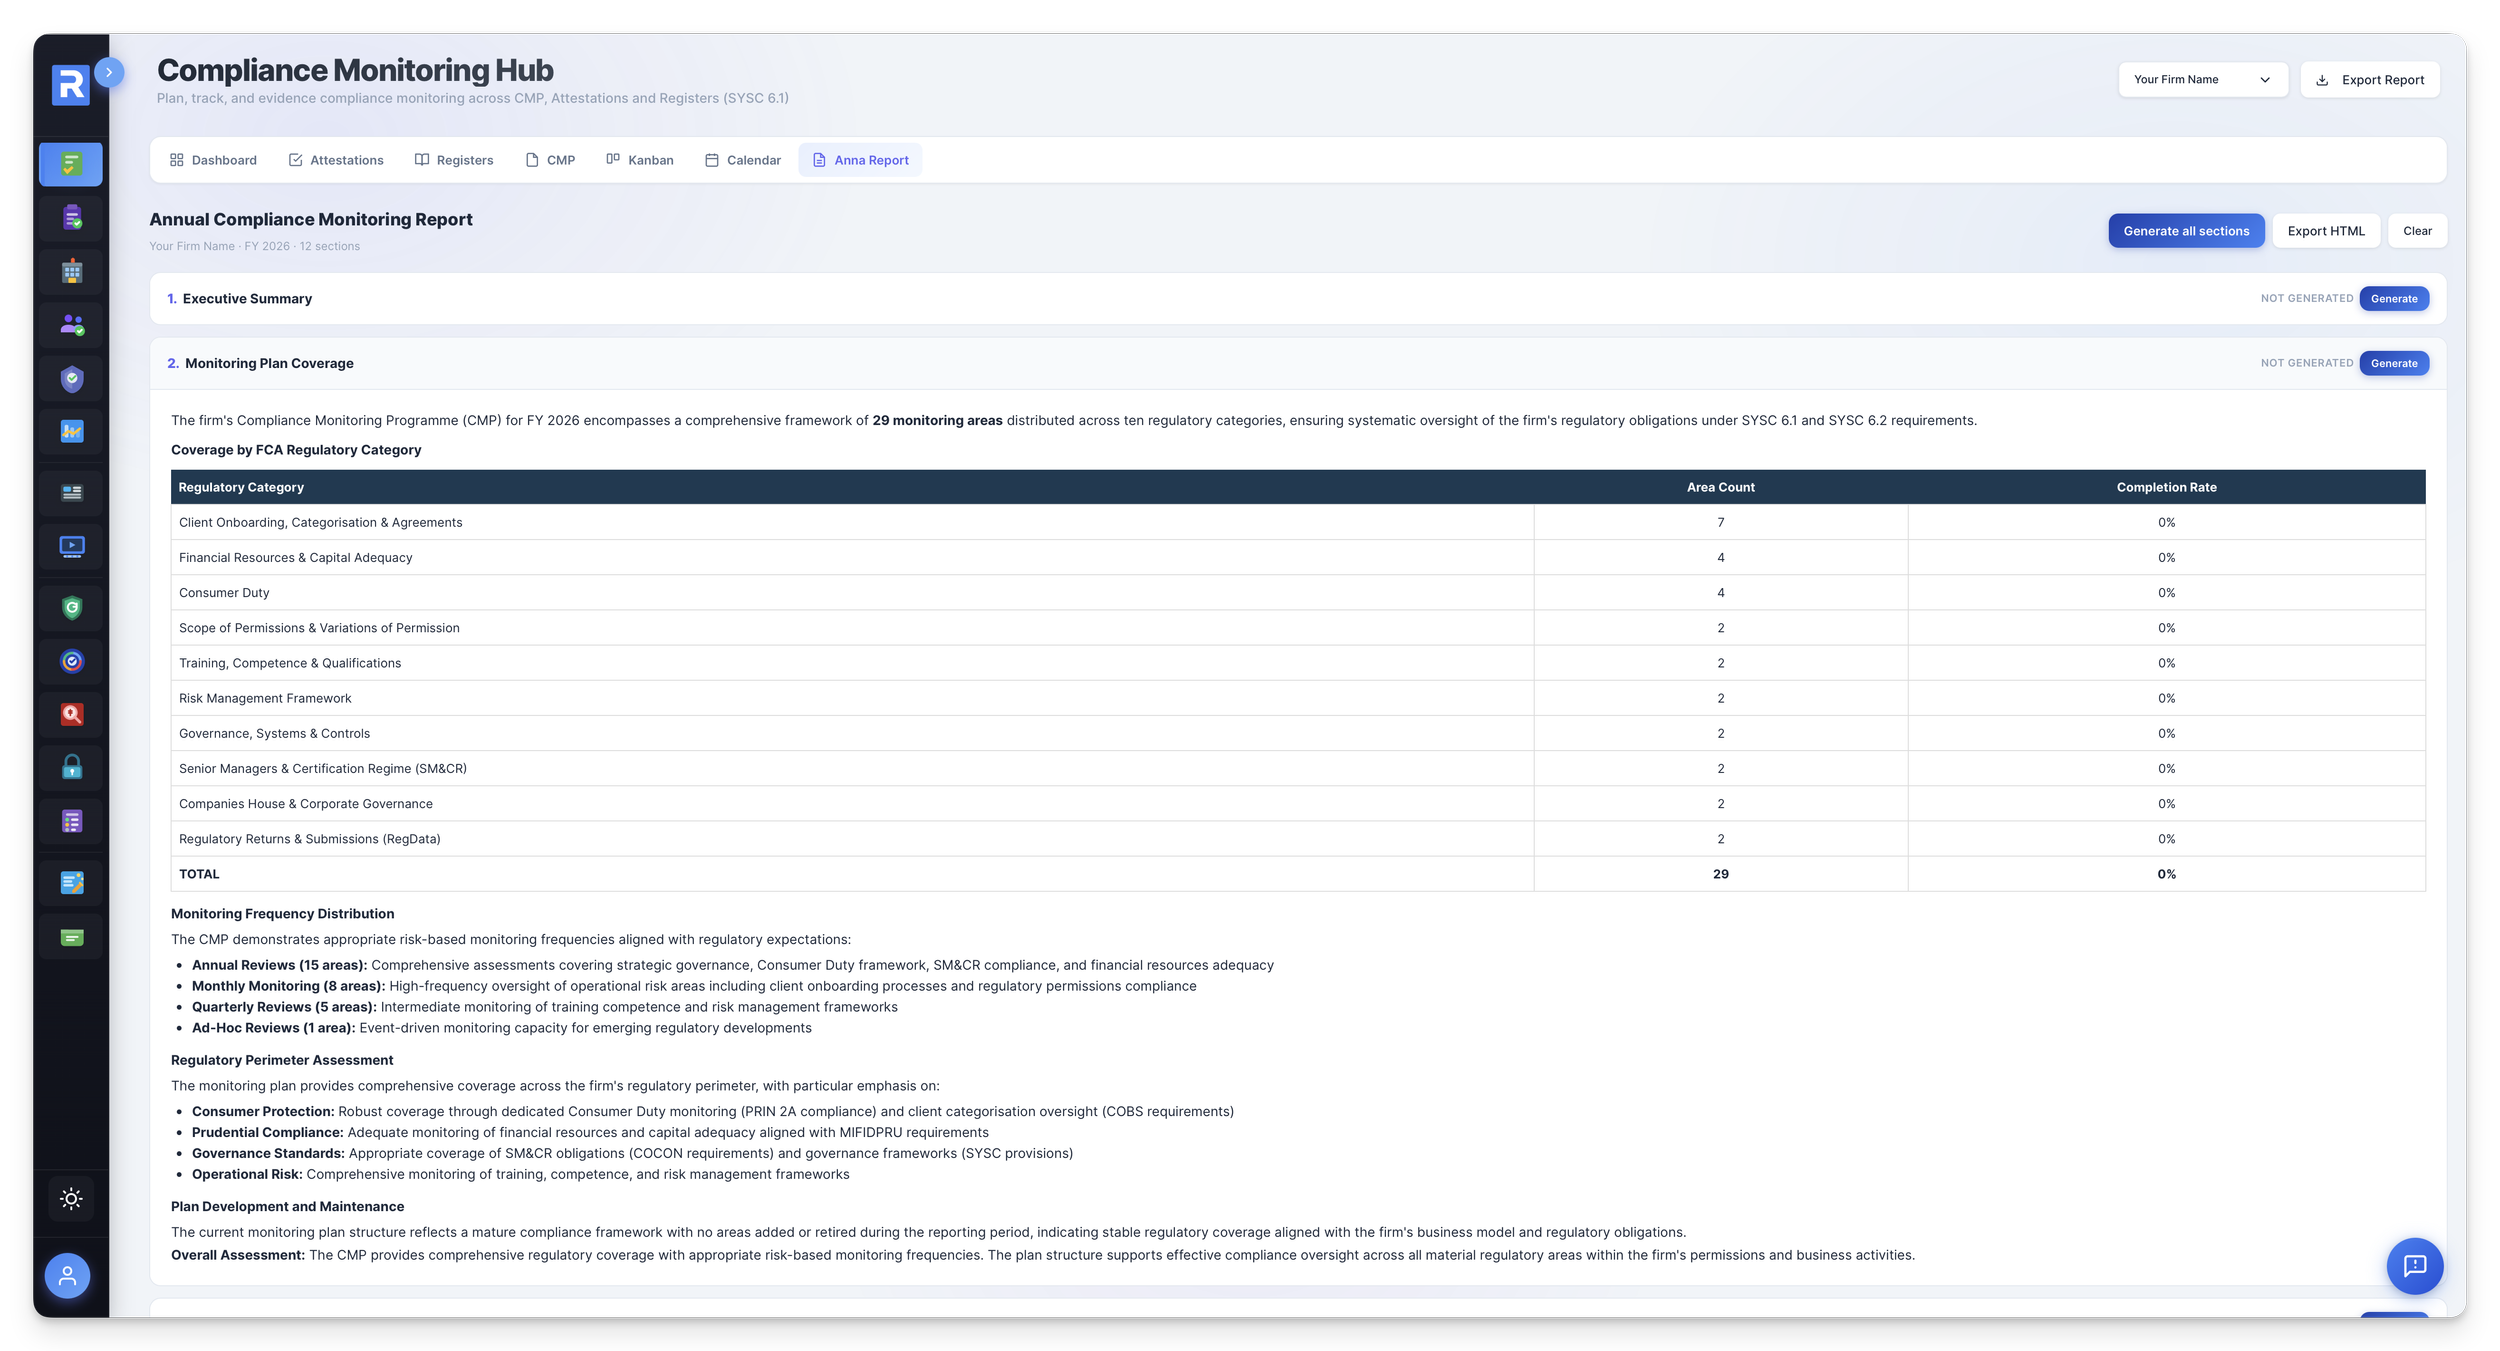2500x1351 pixels.
Task: Open the Calendar tab
Action: [x=742, y=159]
